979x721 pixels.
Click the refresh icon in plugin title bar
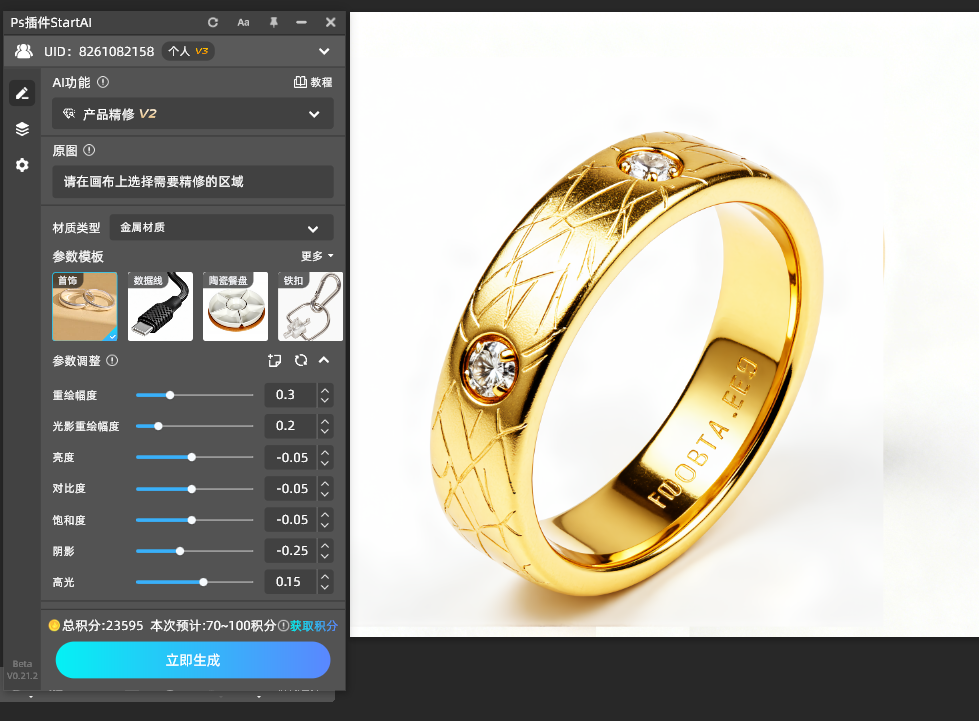tap(213, 22)
